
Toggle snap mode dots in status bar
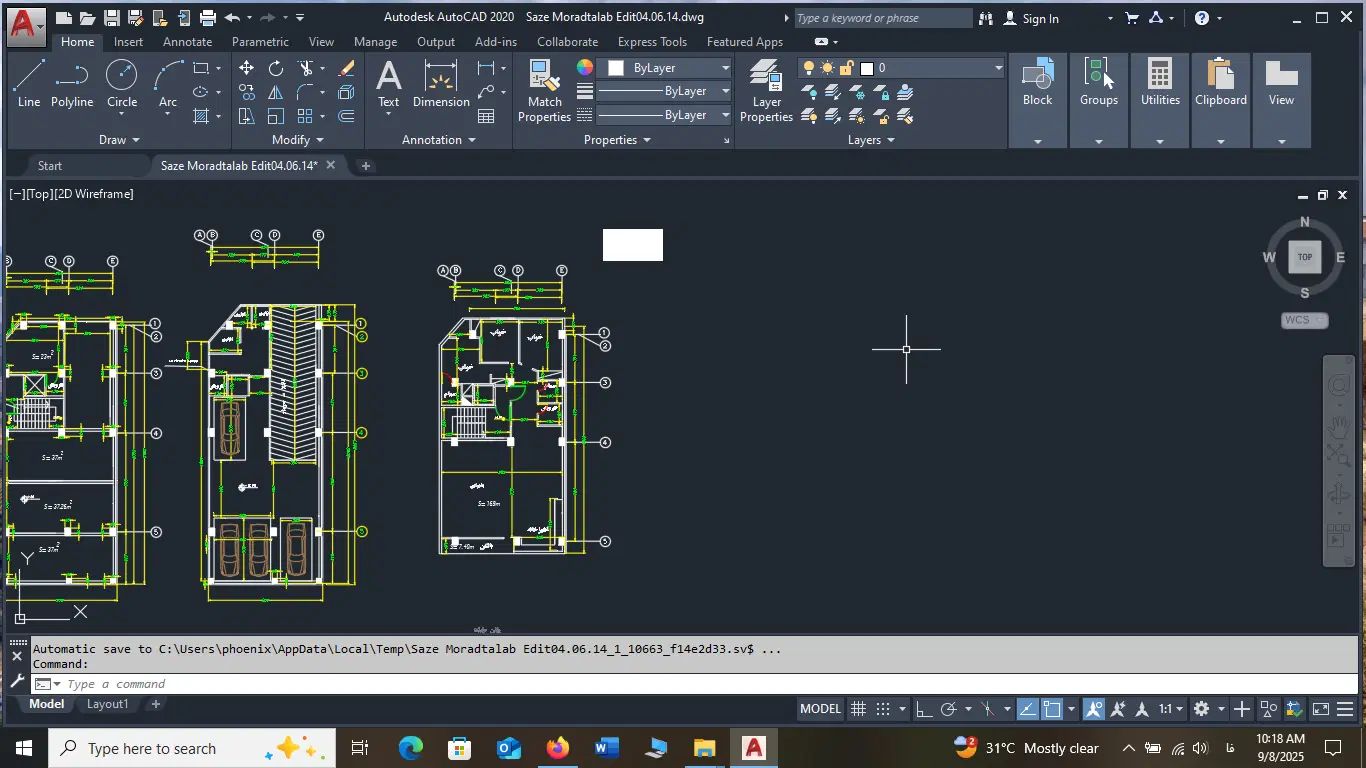(883, 709)
